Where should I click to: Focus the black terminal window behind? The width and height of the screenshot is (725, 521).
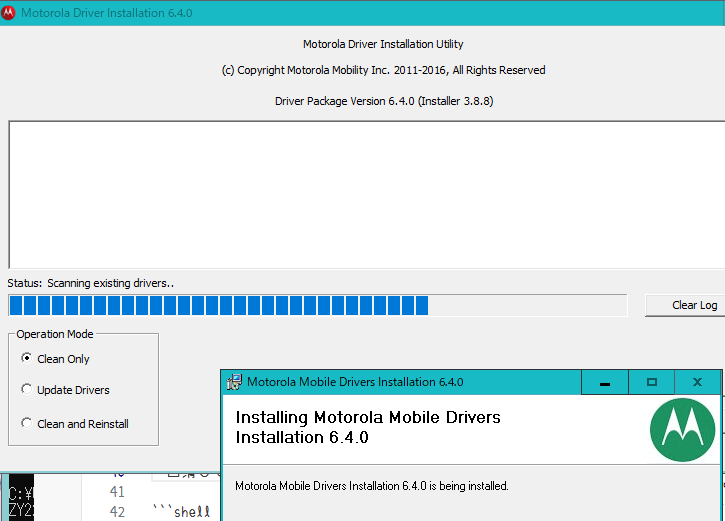click(18, 498)
